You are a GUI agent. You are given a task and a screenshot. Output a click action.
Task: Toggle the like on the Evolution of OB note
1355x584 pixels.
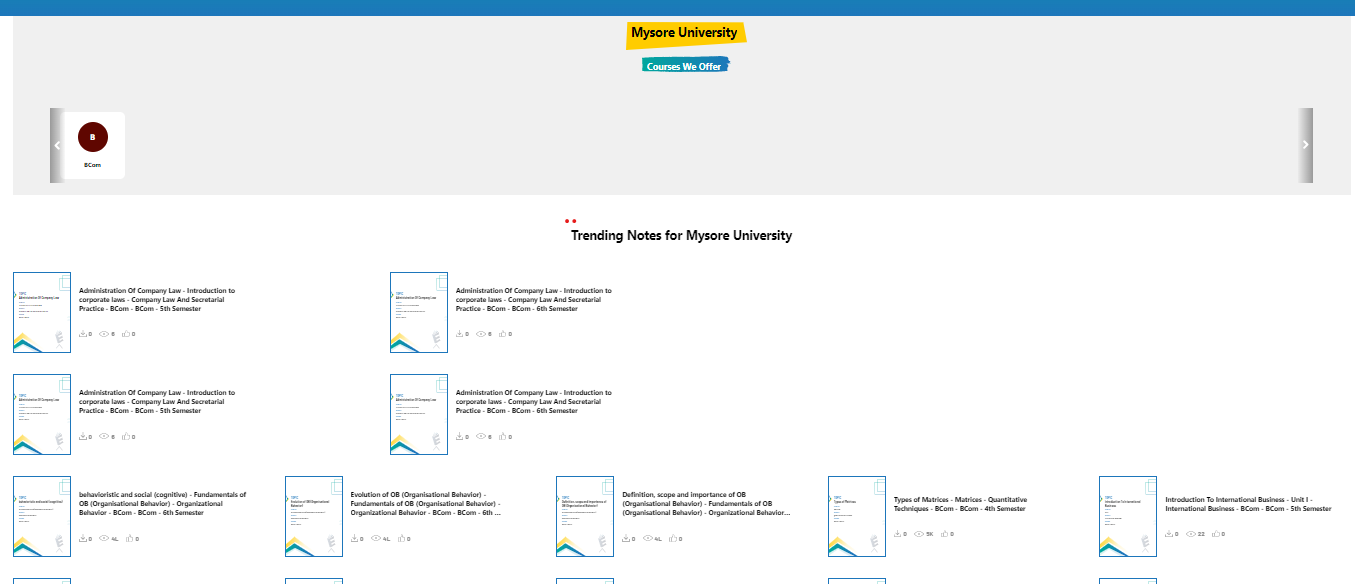(x=401, y=537)
